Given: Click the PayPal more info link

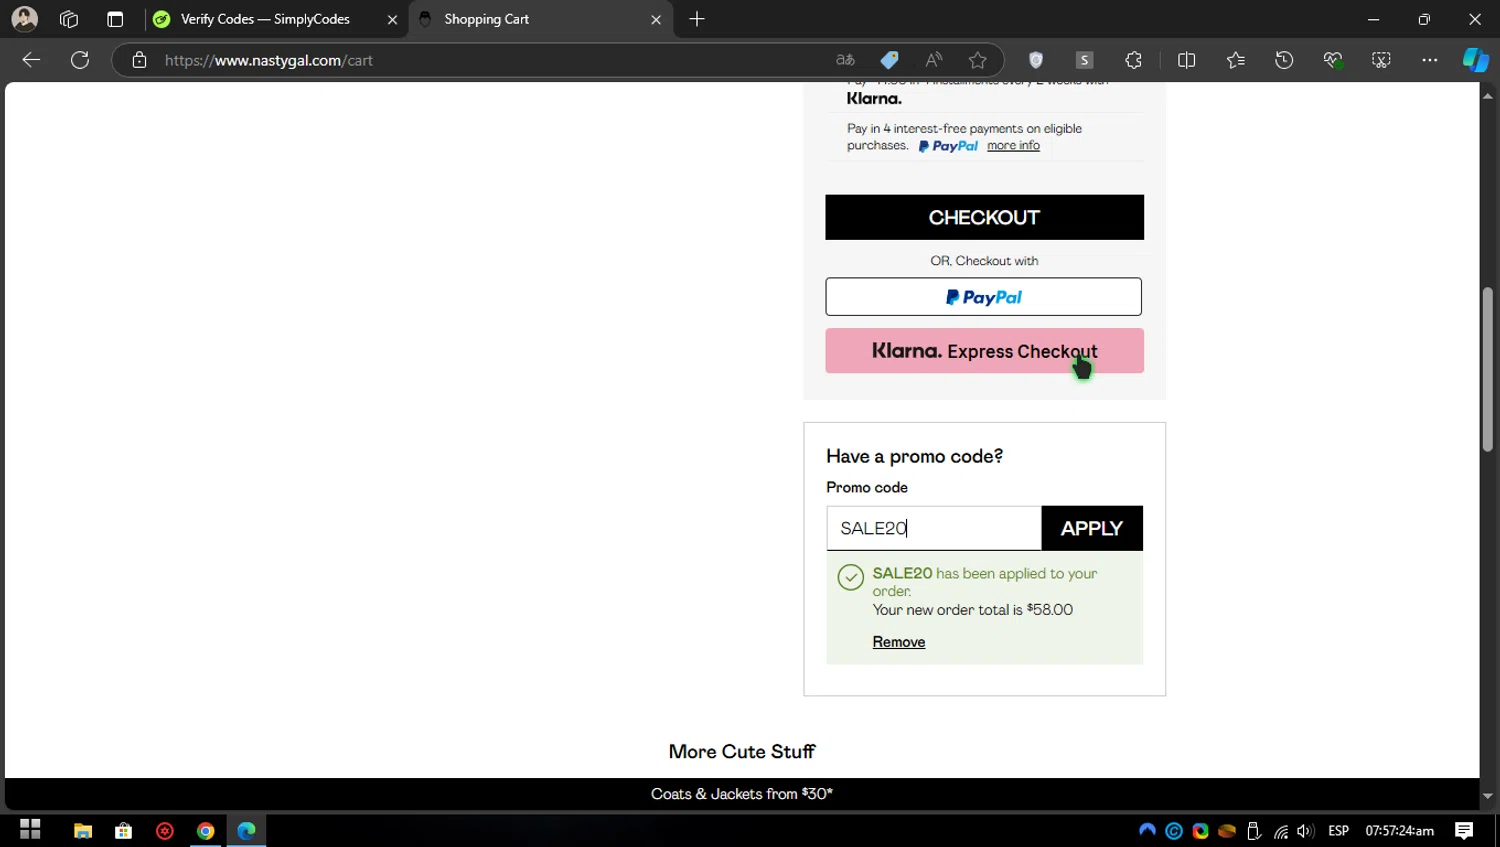Looking at the screenshot, I should 1013,146.
